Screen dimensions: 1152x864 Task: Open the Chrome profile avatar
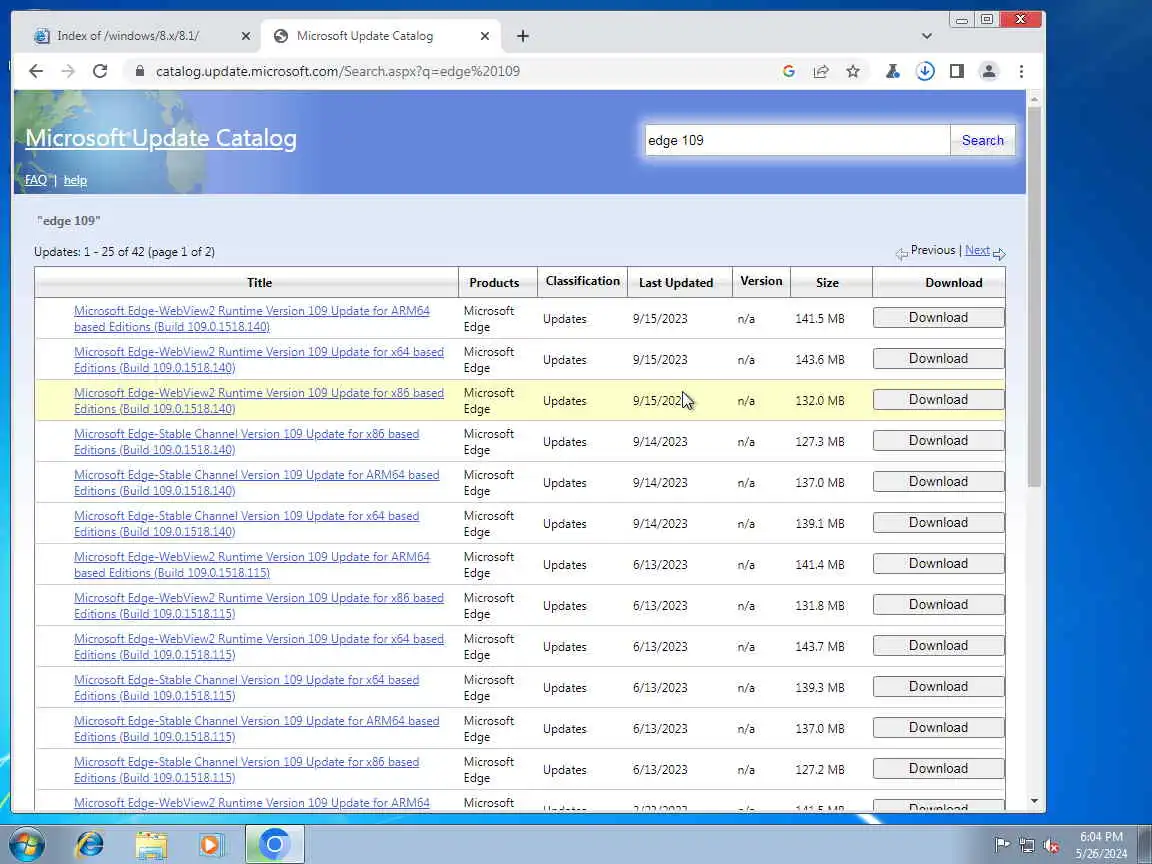989,71
